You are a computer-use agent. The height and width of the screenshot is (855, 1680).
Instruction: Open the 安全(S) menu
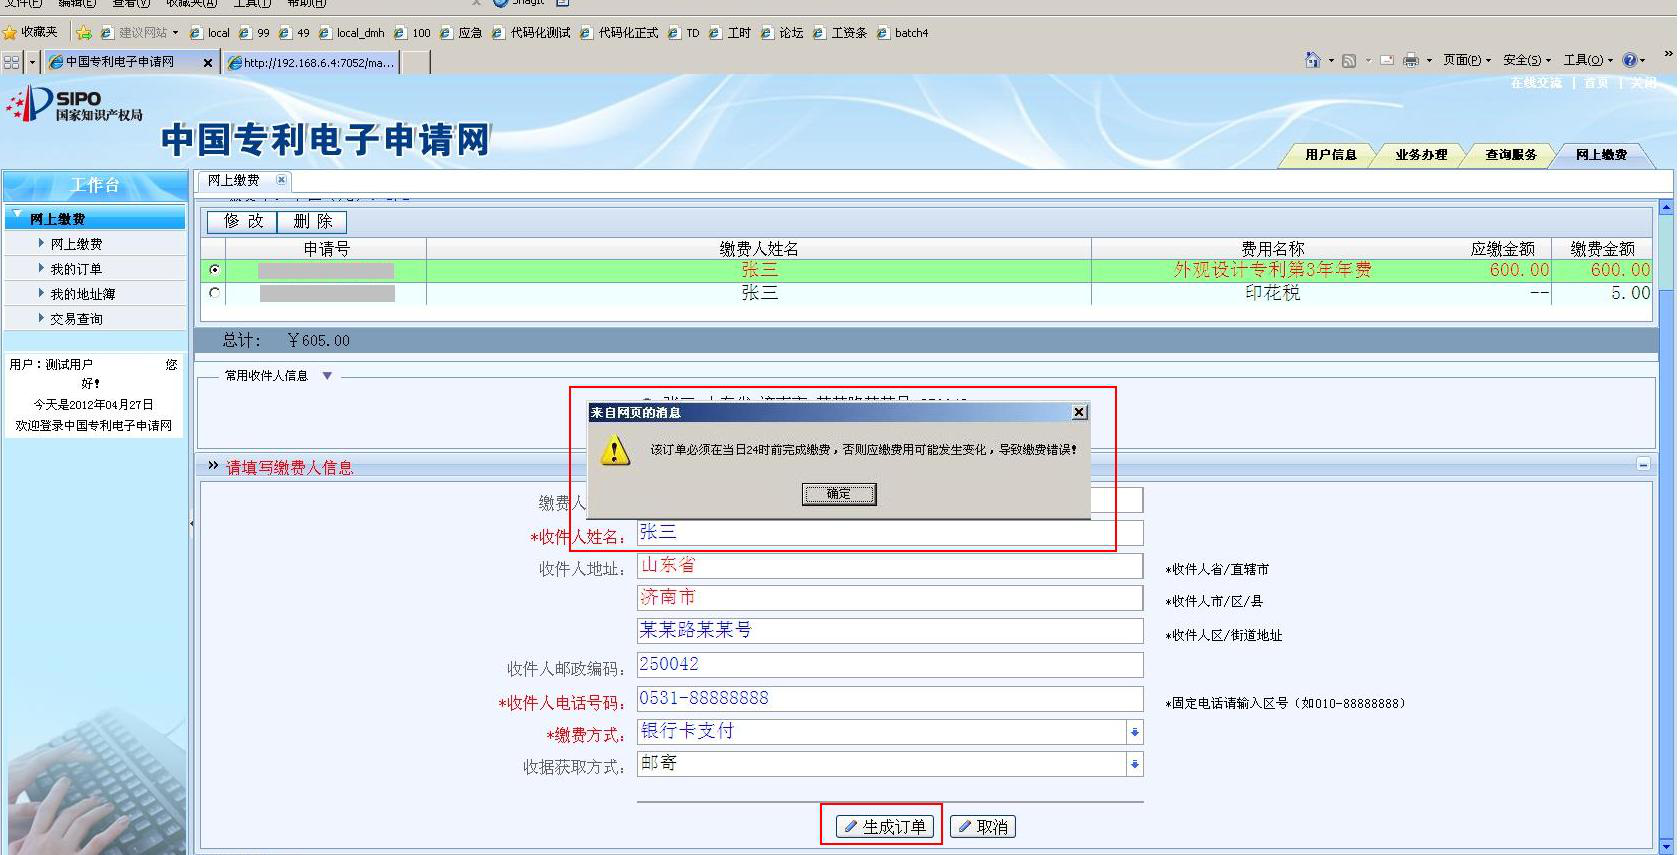pos(1527,60)
